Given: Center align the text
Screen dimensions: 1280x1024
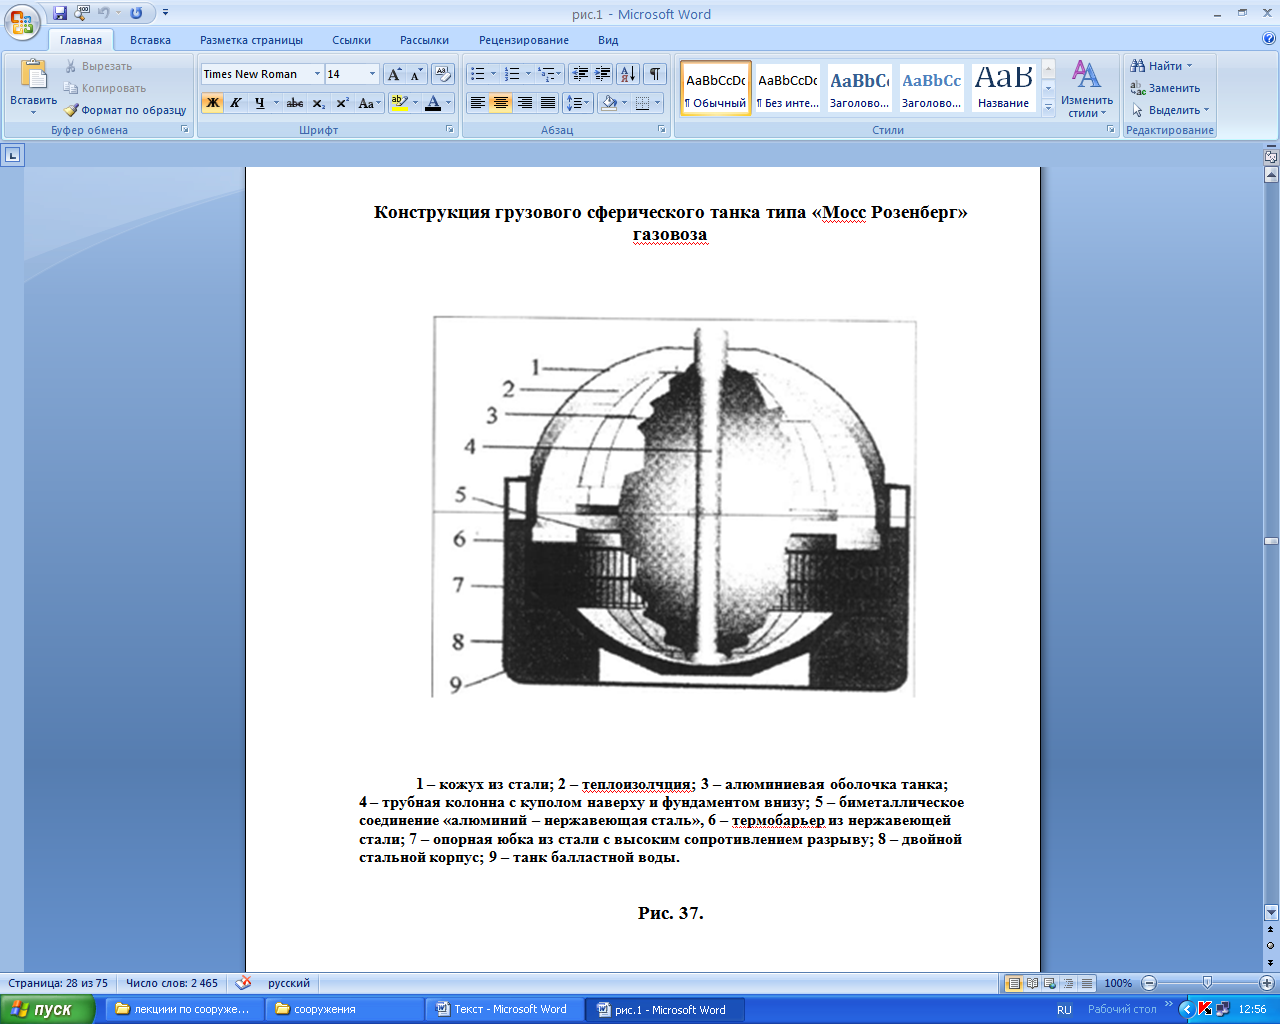Looking at the screenshot, I should tap(501, 103).
